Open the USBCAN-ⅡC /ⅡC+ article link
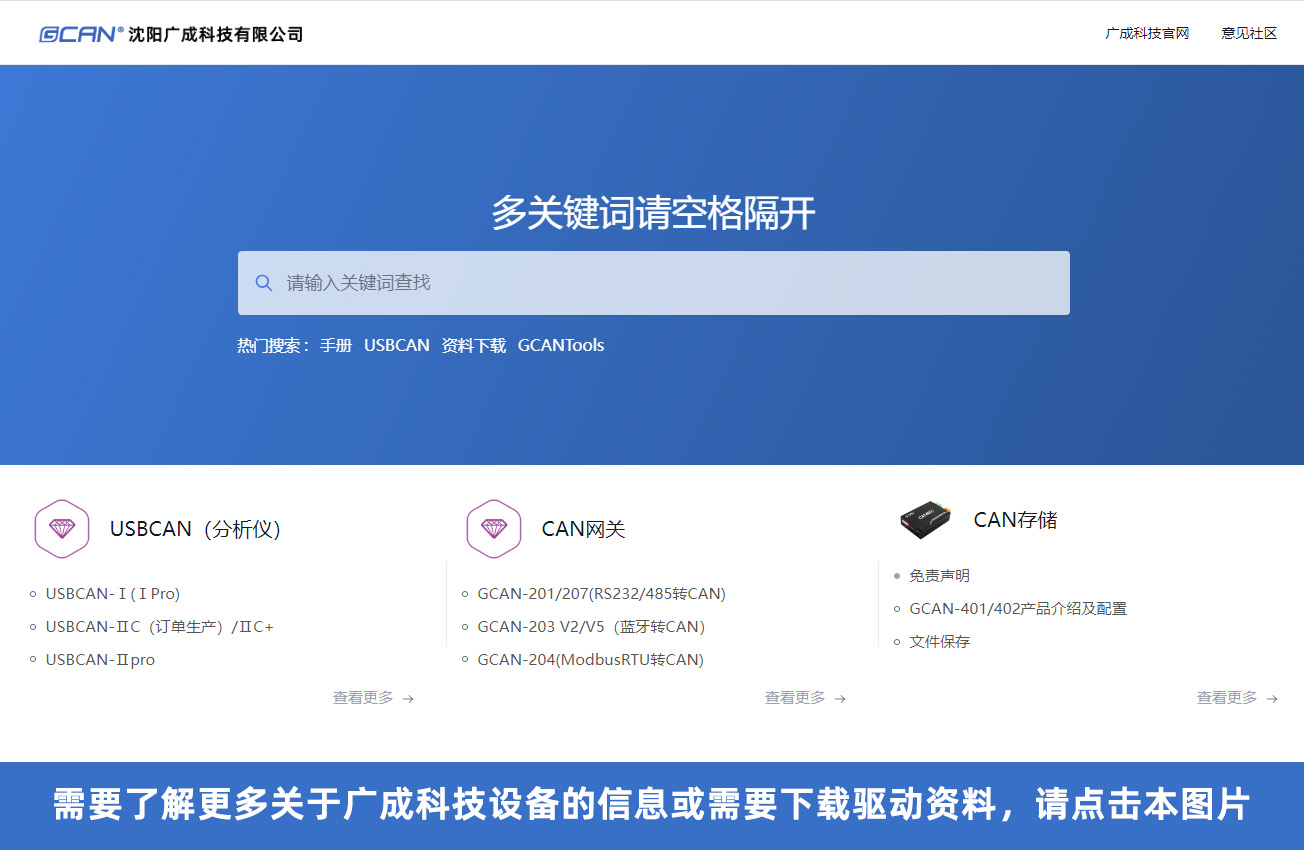 tap(159, 627)
